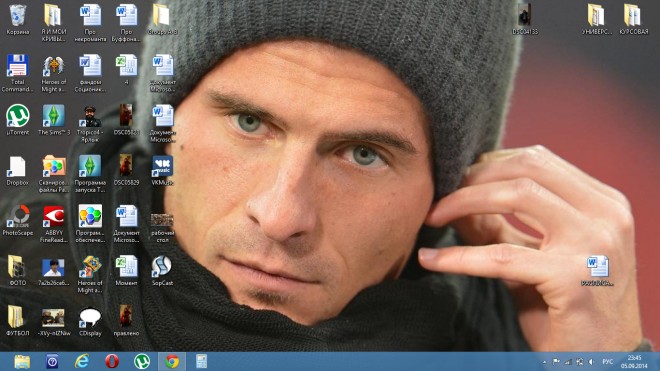Select the DSC04133 image thumbnail

(525, 19)
